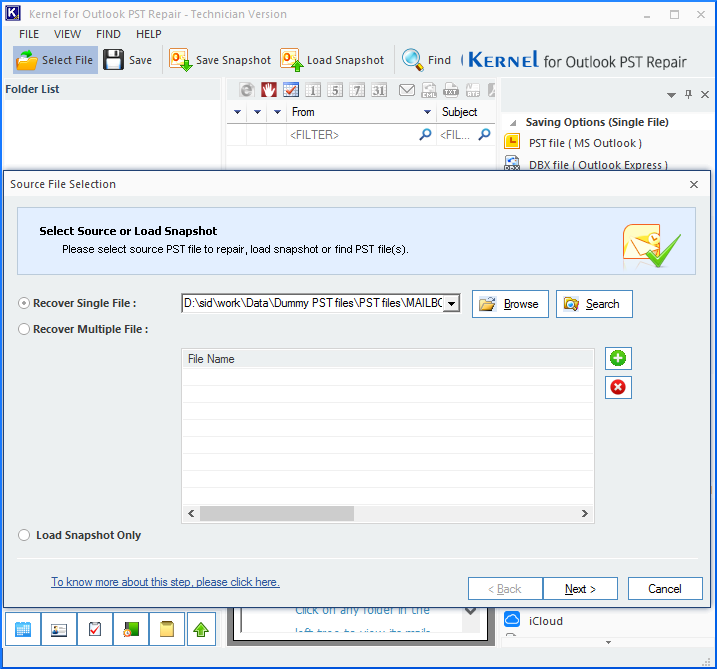The width and height of the screenshot is (717, 669).
Task: Click the 31-day calendar view icon
Action: (x=379, y=90)
